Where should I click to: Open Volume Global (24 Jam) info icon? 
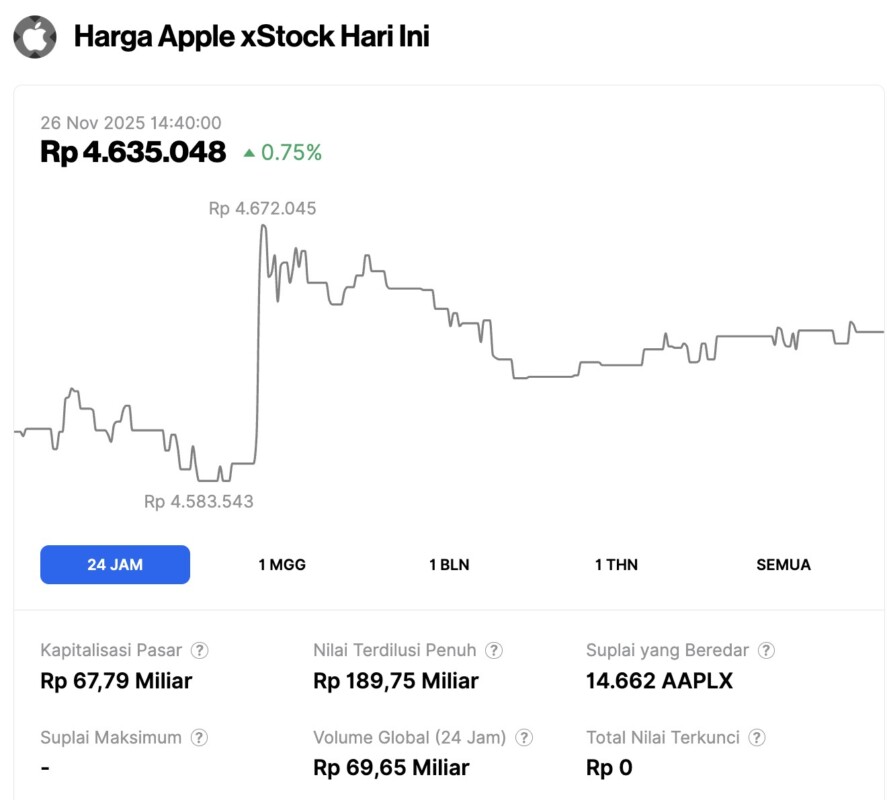click(x=524, y=738)
